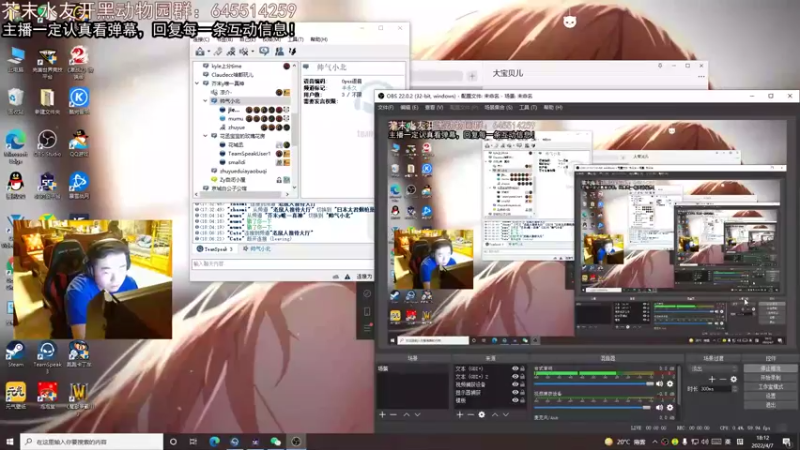Image resolution: width=800 pixels, height=450 pixels.
Task: Click WeChat icon in Windows taskbar
Action: tap(276, 441)
